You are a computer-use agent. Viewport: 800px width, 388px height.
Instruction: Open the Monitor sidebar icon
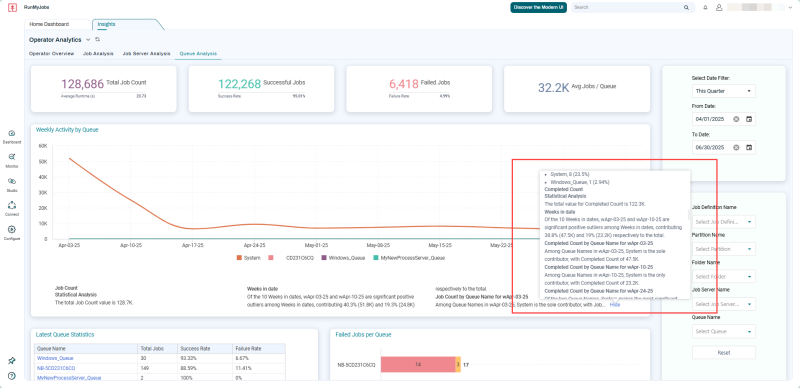12,160
